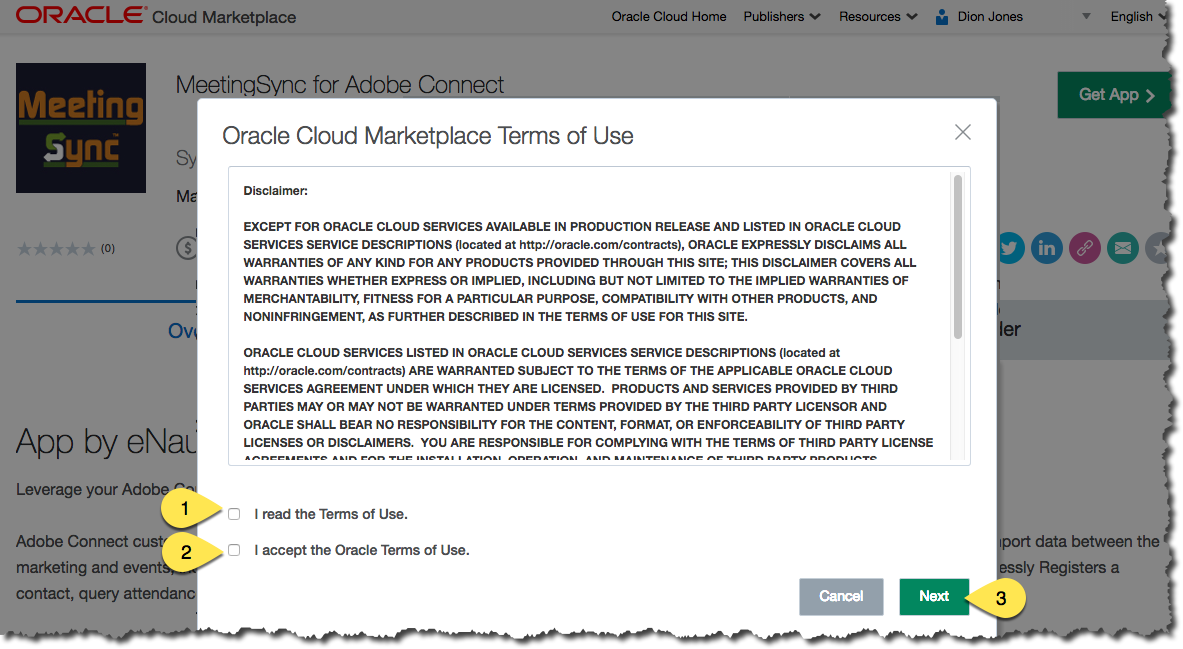Click the Oracle Cloud Marketplace Terms of Use heading
1183x649 pixels.
pyautogui.click(x=428, y=136)
